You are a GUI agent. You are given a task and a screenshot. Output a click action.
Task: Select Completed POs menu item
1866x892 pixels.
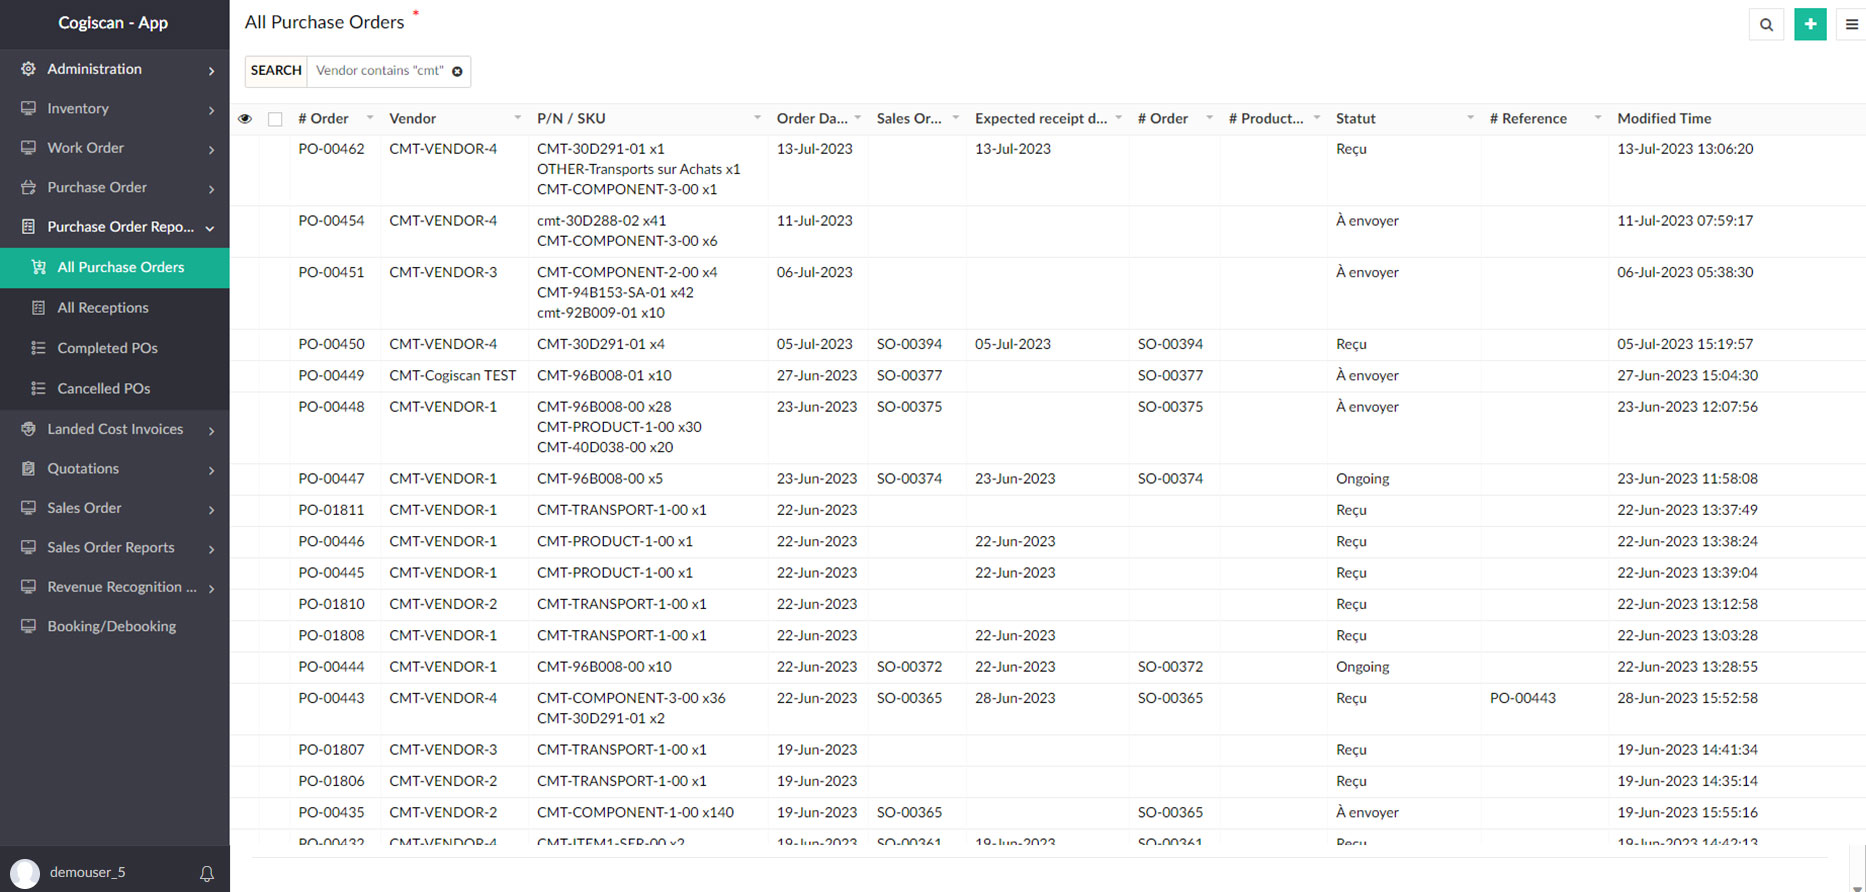107,348
